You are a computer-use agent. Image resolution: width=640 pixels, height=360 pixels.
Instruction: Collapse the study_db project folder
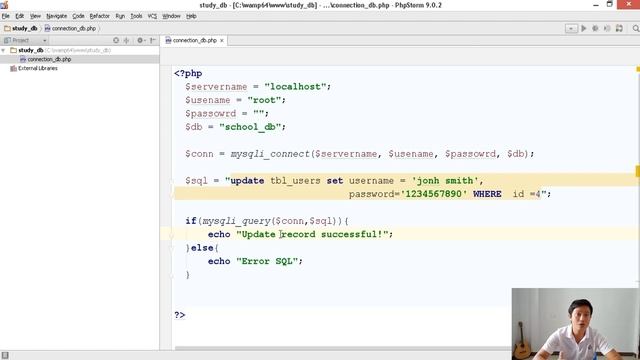[x=4, y=50]
